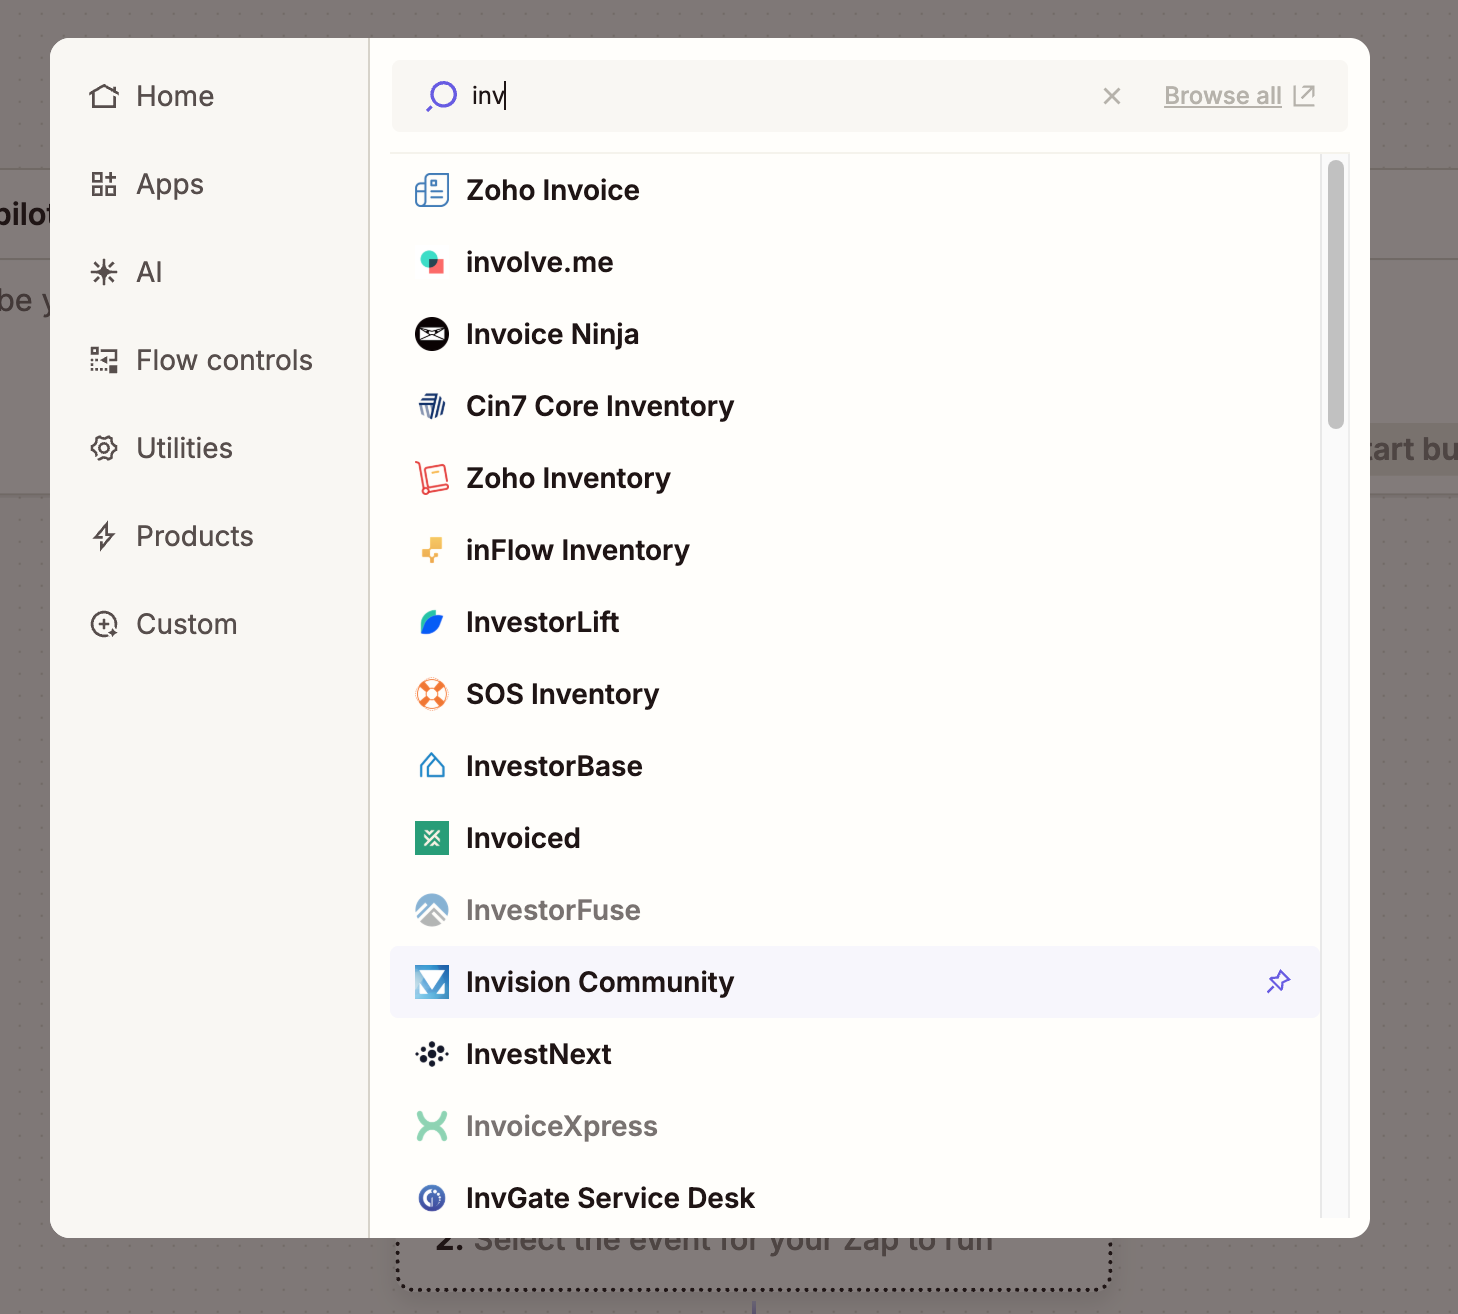Click the Invoice Ninja logo icon
This screenshot has height=1314, width=1458.
pyautogui.click(x=432, y=334)
